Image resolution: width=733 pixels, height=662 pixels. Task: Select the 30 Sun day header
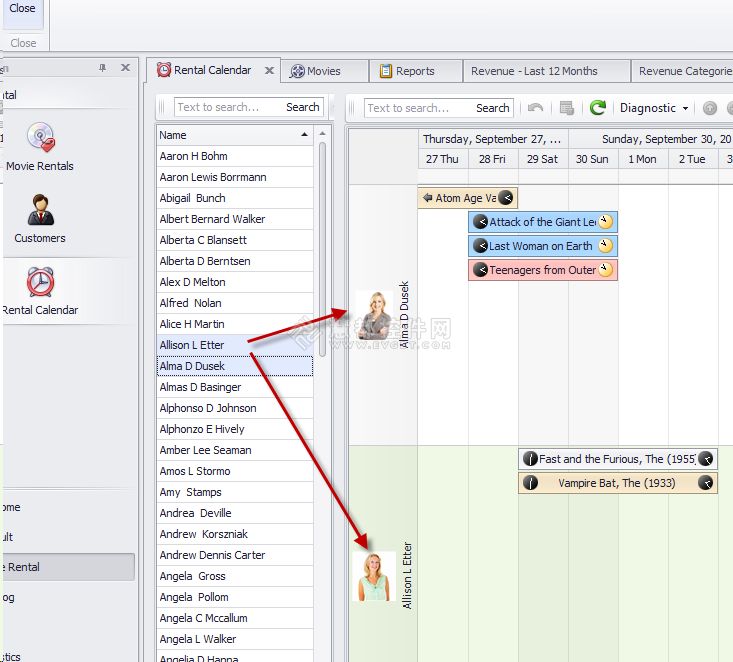(592, 159)
